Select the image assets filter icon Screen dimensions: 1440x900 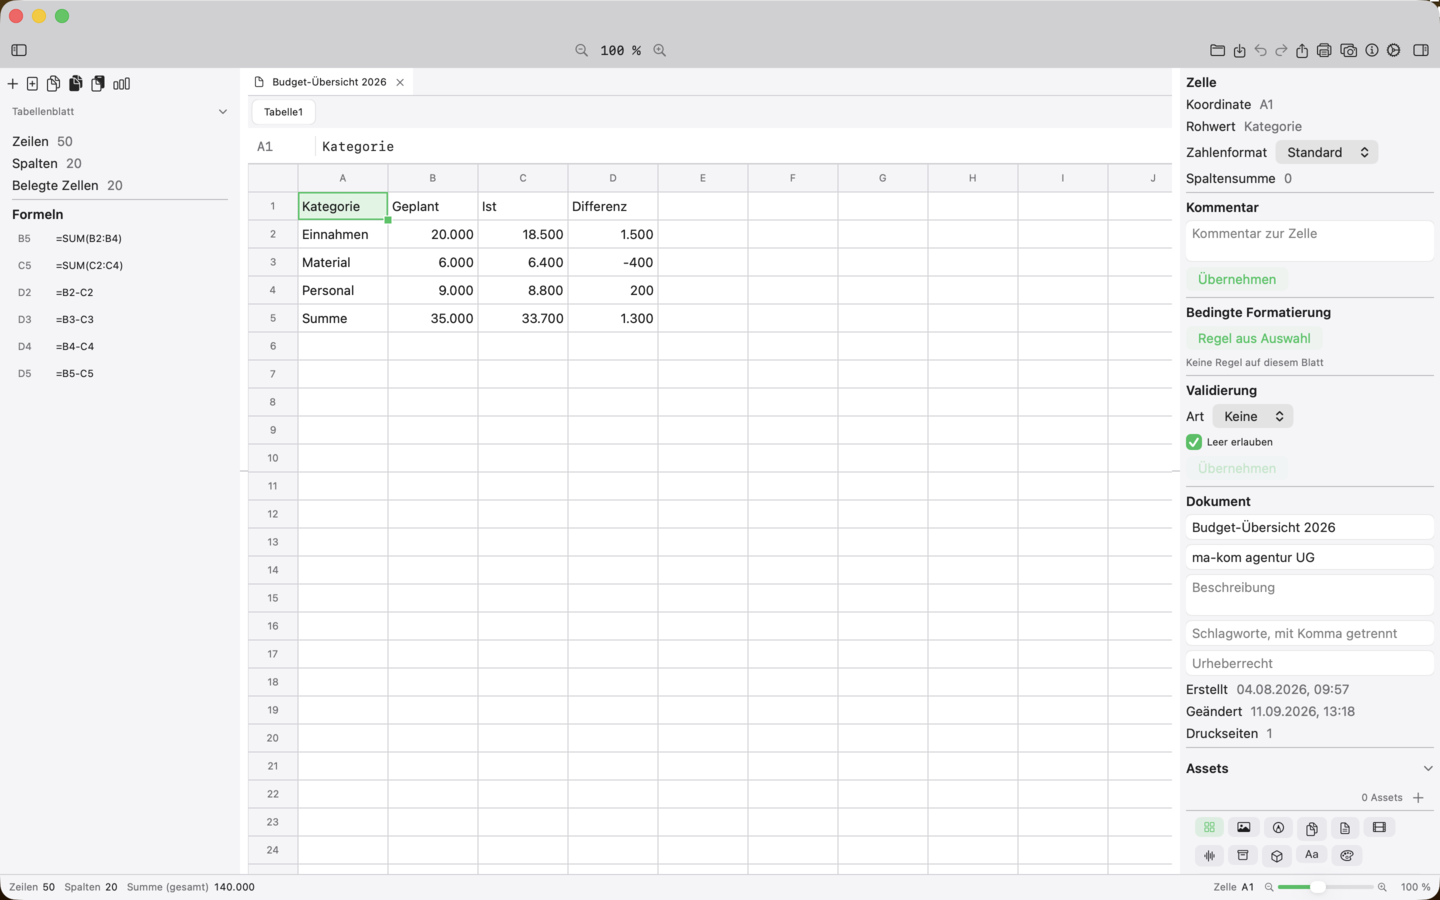click(x=1243, y=827)
